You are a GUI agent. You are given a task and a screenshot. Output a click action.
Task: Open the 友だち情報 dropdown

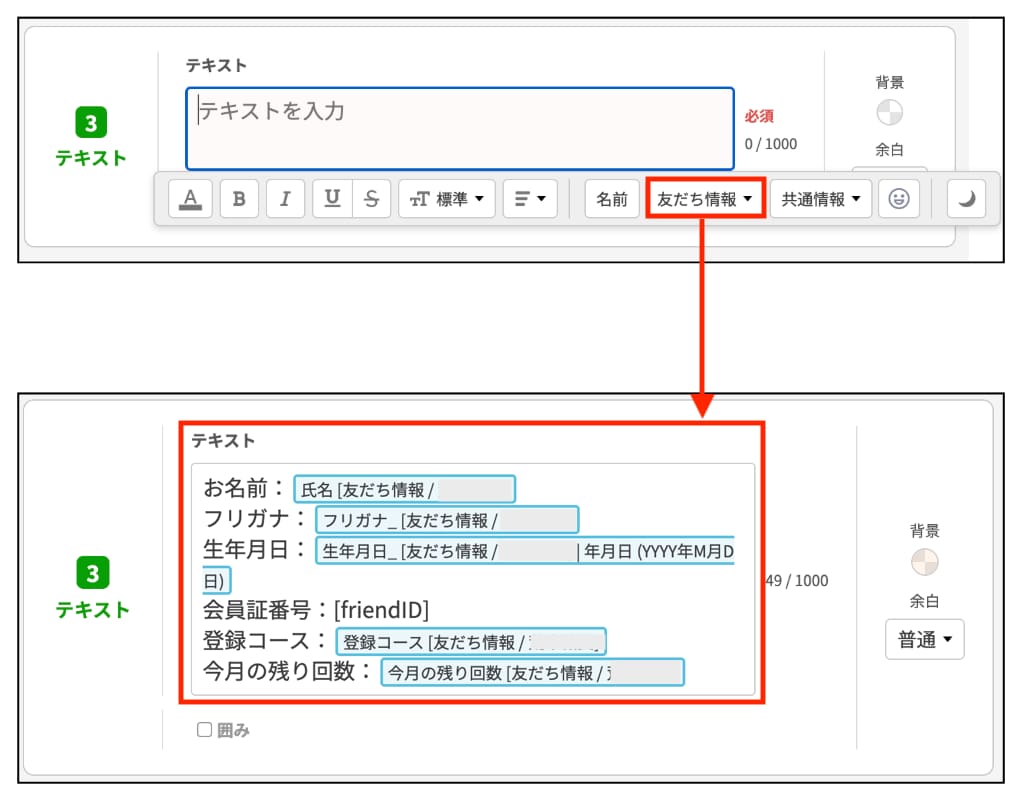click(705, 199)
